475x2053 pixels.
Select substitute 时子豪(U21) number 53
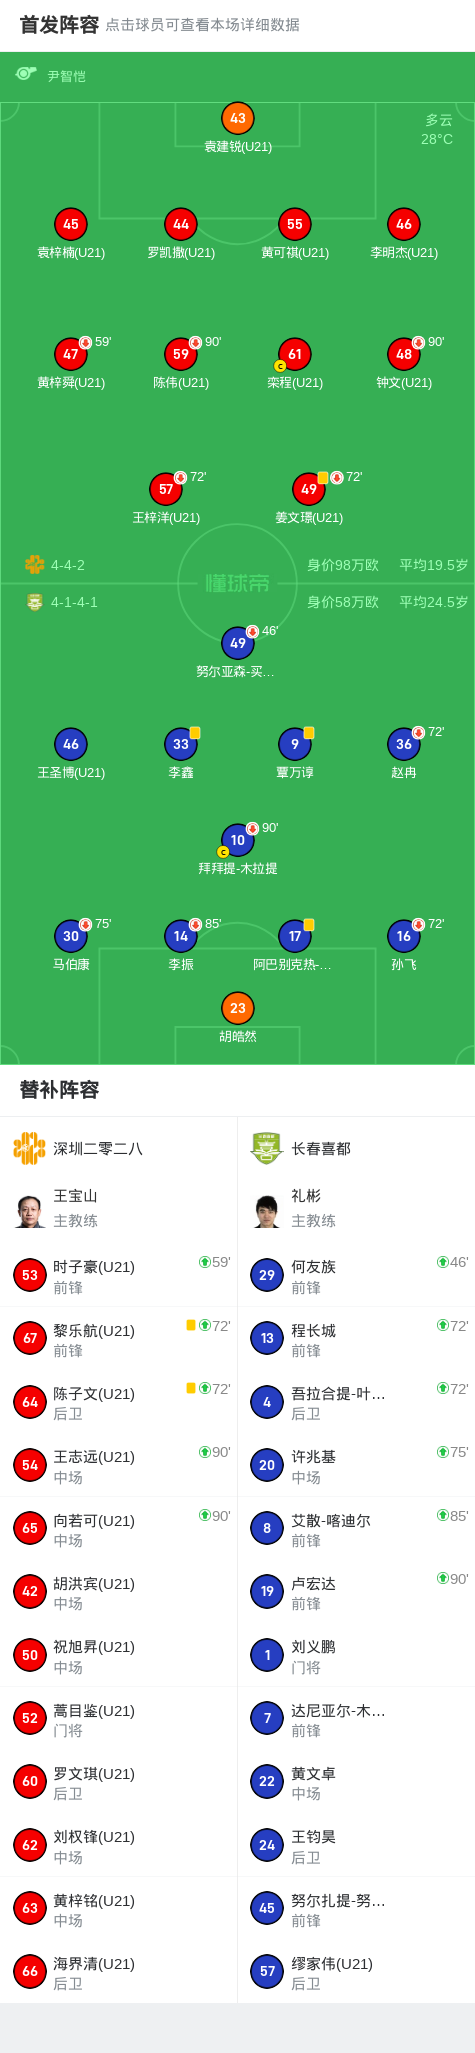tap(118, 1275)
